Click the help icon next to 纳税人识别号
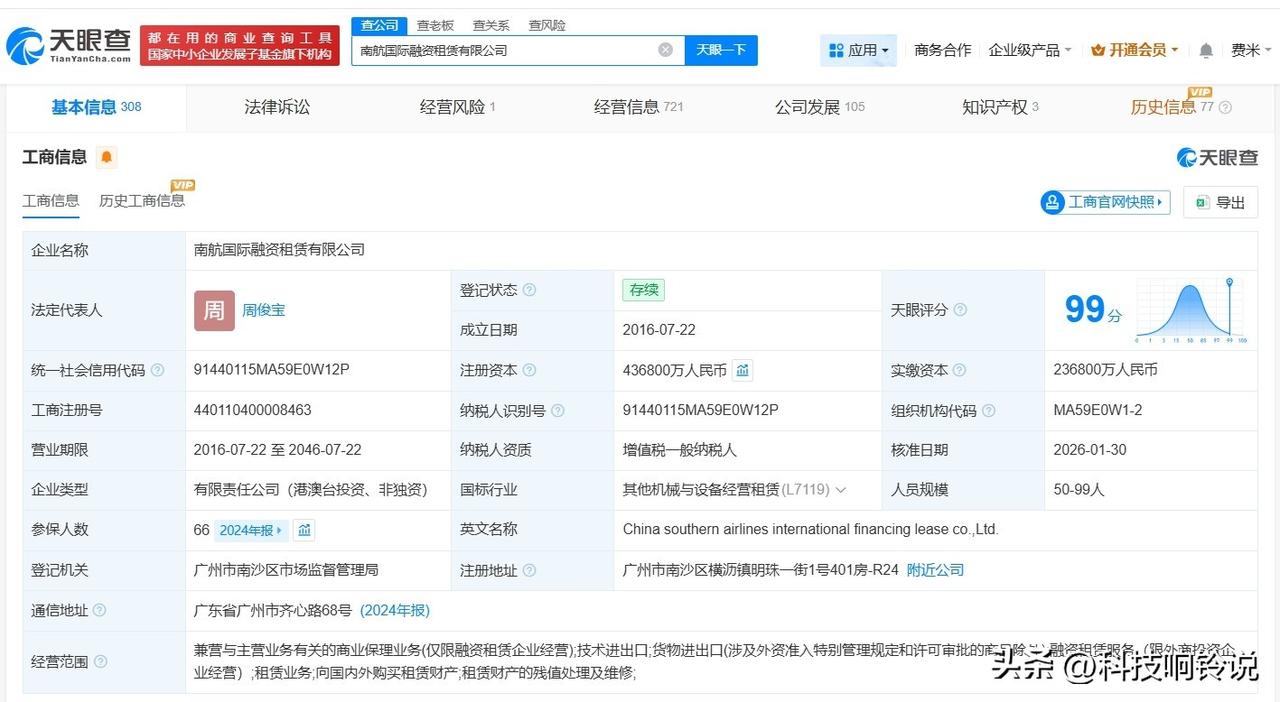1280x702 pixels. (x=557, y=410)
